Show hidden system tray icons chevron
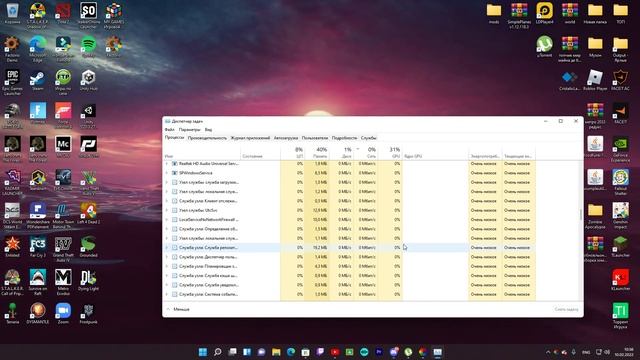 [547, 352]
